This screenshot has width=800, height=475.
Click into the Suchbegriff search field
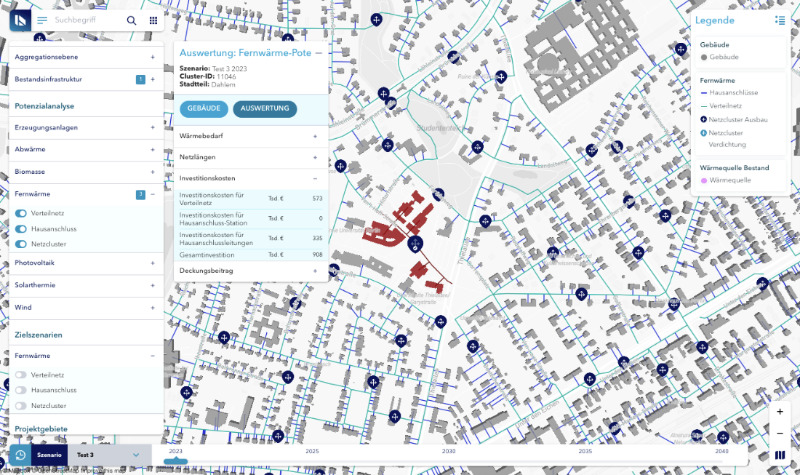85,20
